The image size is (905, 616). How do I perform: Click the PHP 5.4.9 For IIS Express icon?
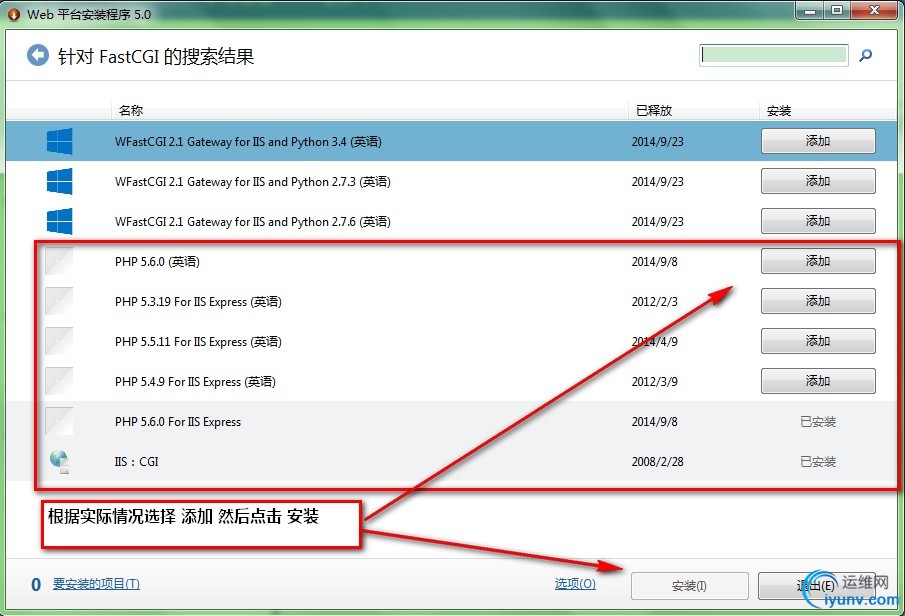coord(59,381)
